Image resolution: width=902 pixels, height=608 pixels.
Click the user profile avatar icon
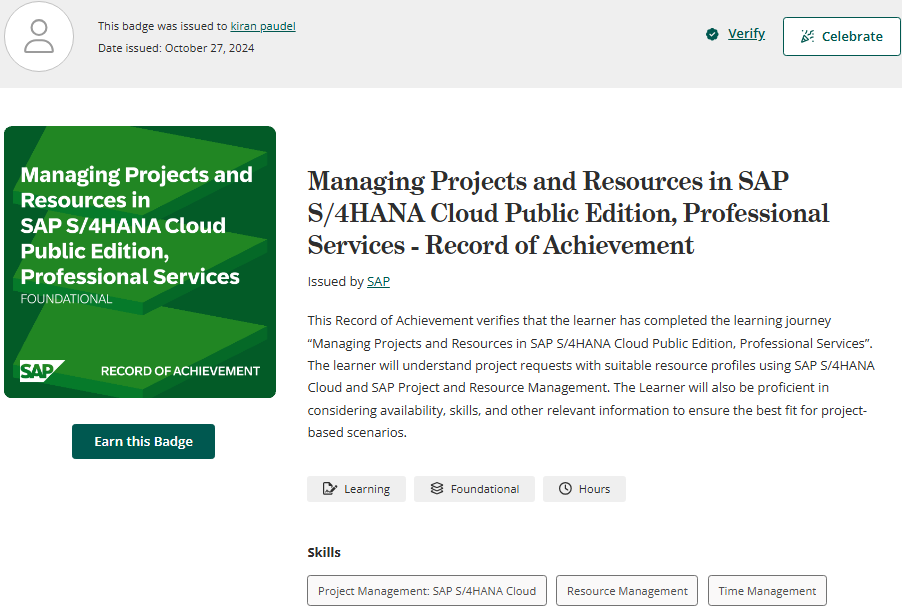(x=39, y=36)
